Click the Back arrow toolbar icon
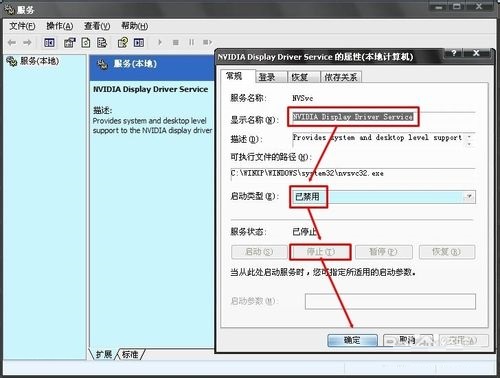Image resolution: width=500 pixels, height=378 pixels. click(12, 42)
